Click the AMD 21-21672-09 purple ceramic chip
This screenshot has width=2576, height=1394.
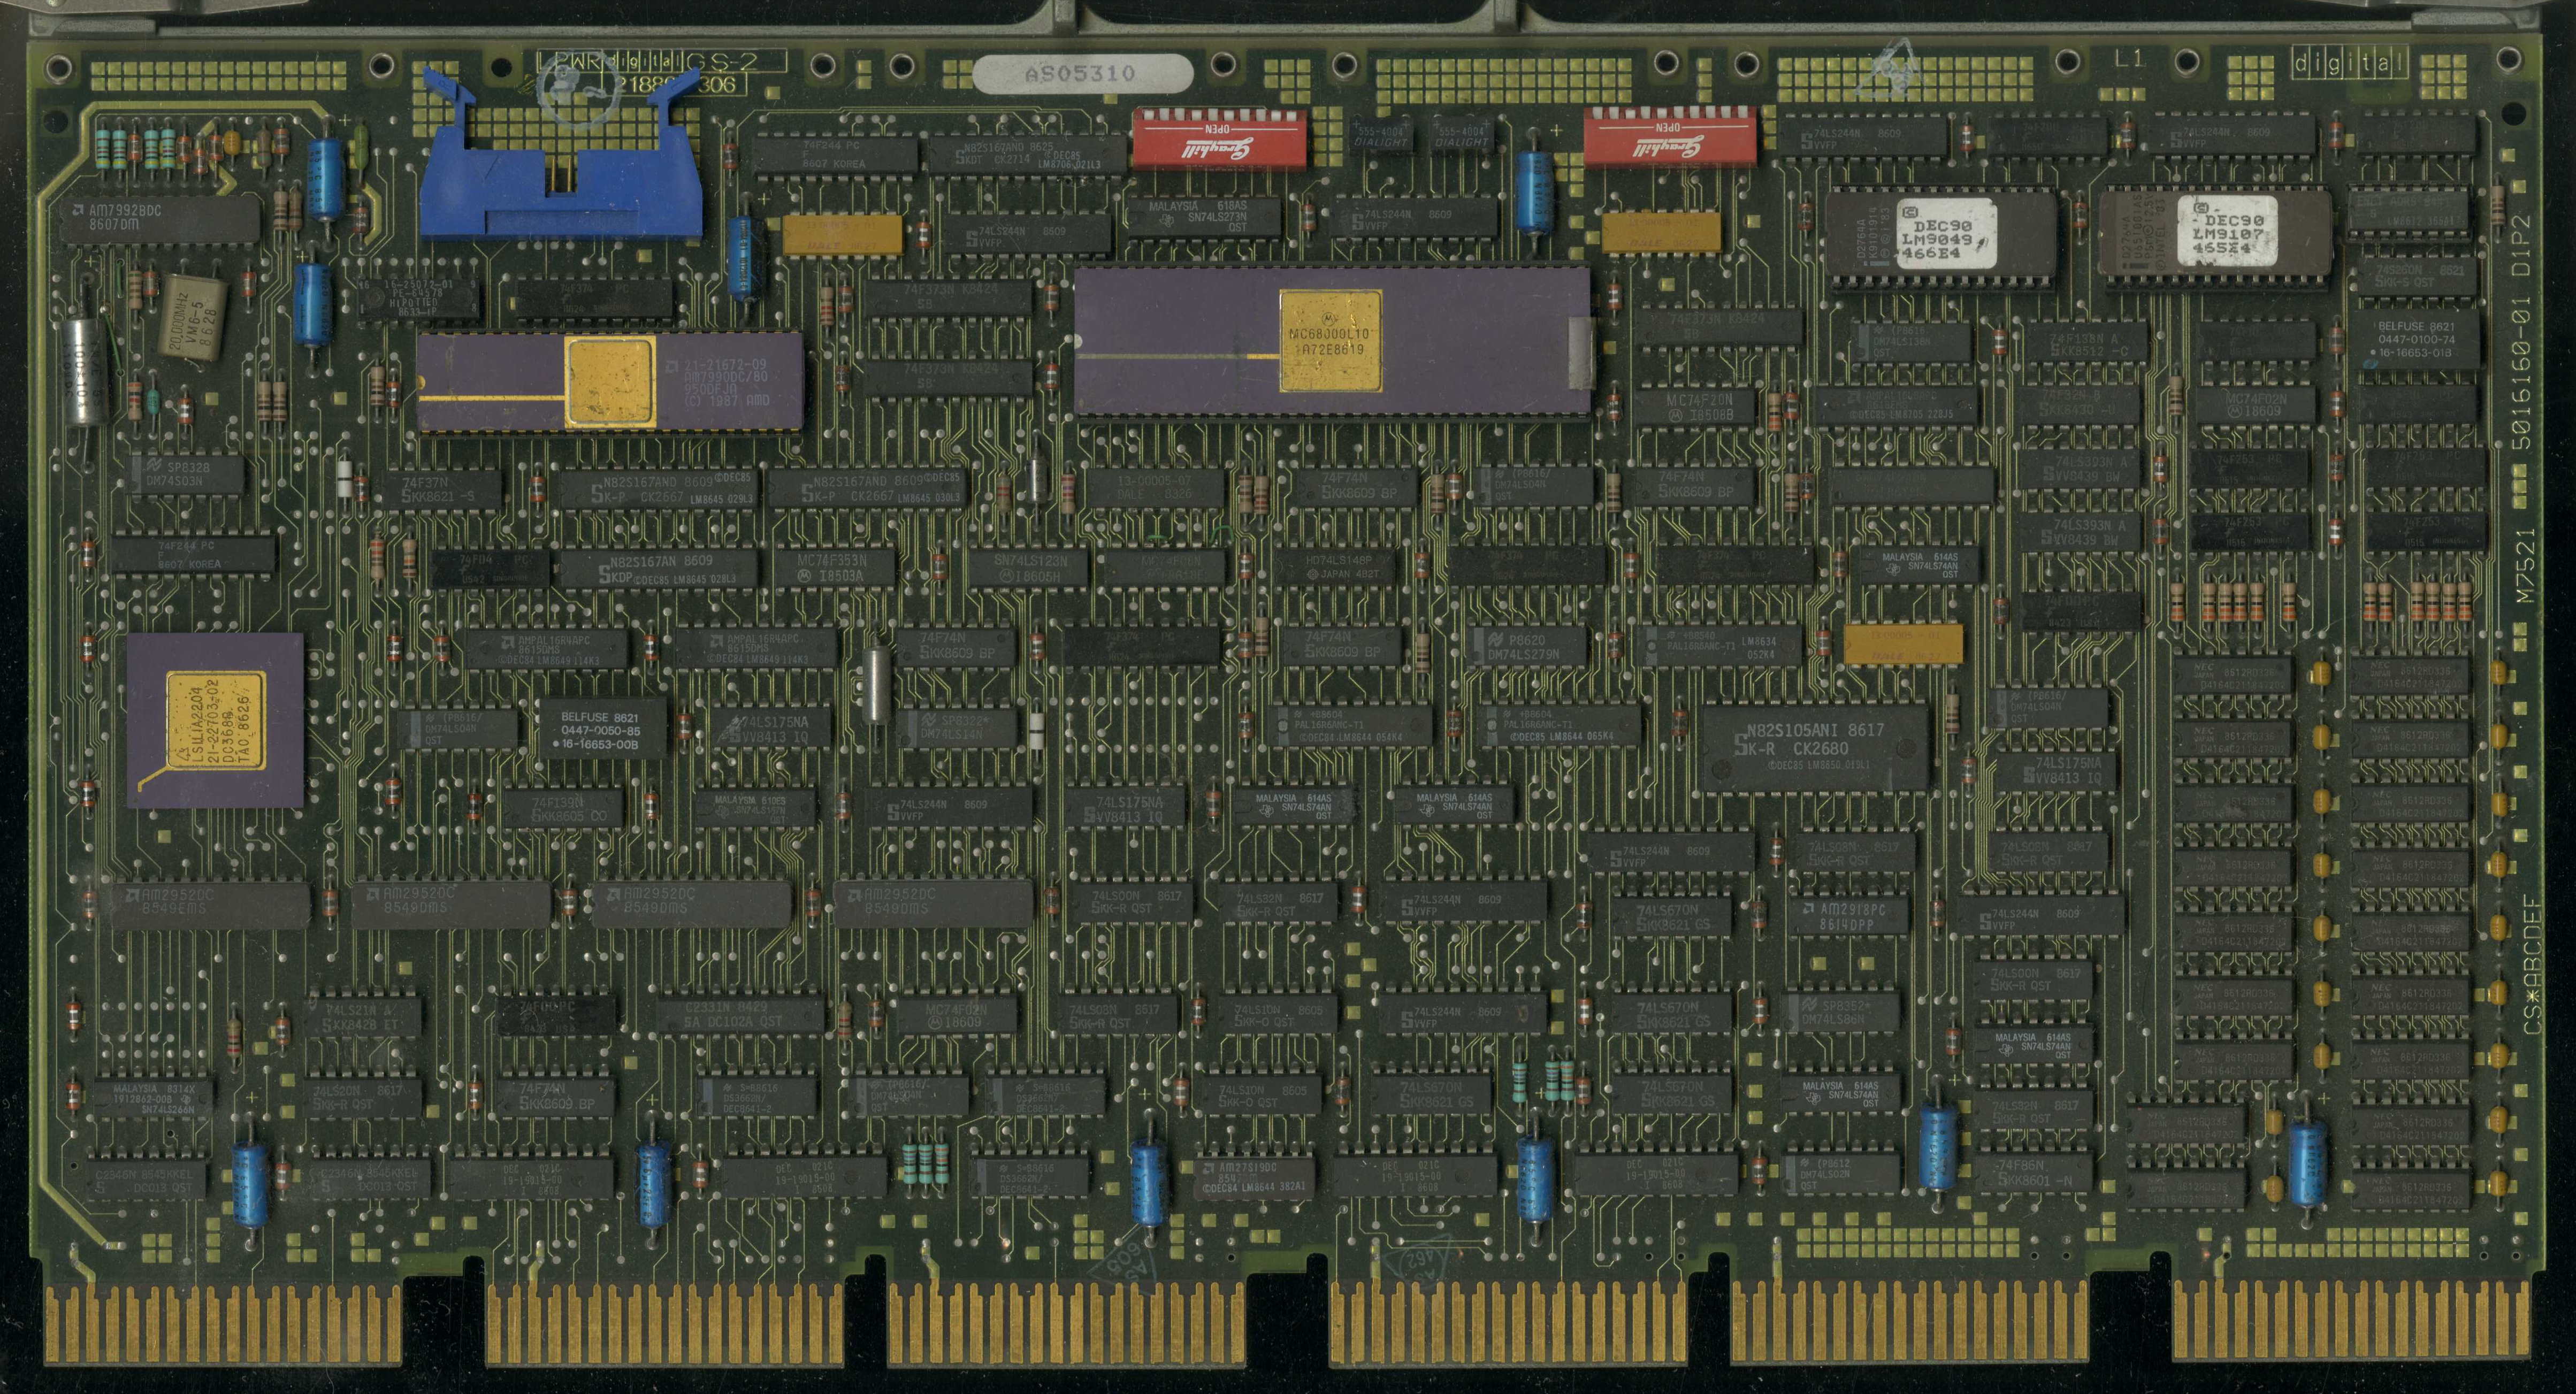(x=610, y=382)
